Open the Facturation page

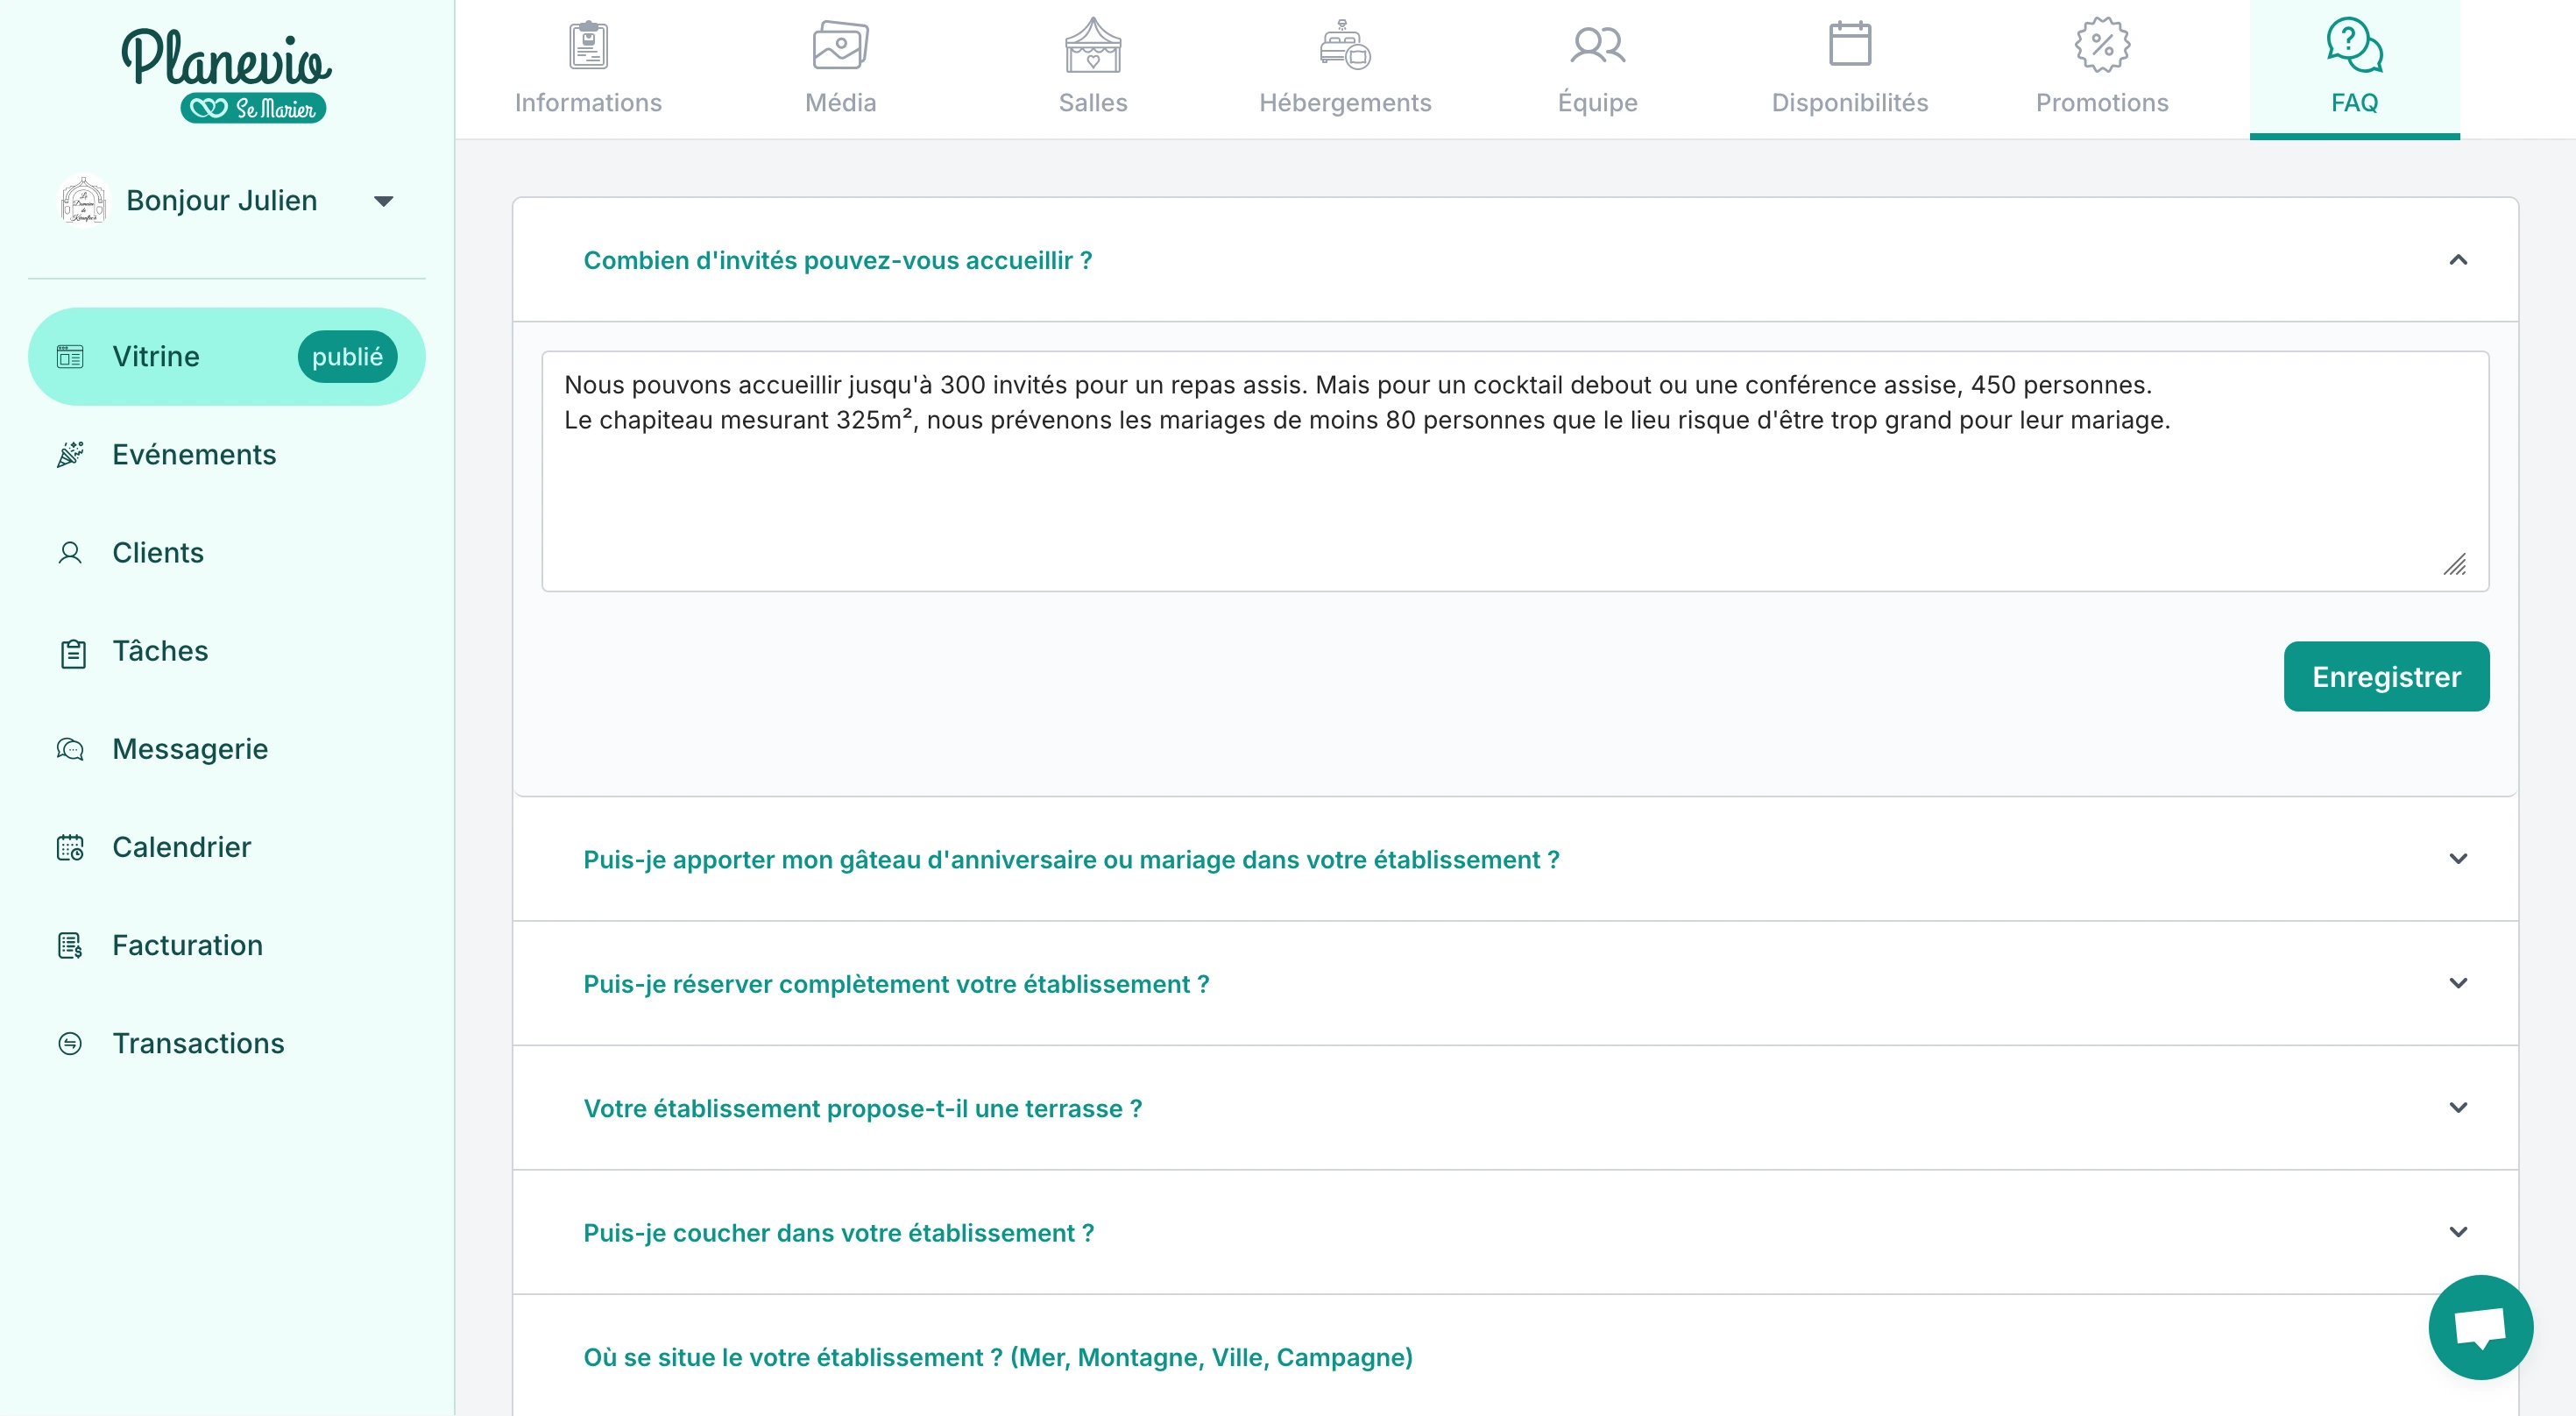coord(187,945)
